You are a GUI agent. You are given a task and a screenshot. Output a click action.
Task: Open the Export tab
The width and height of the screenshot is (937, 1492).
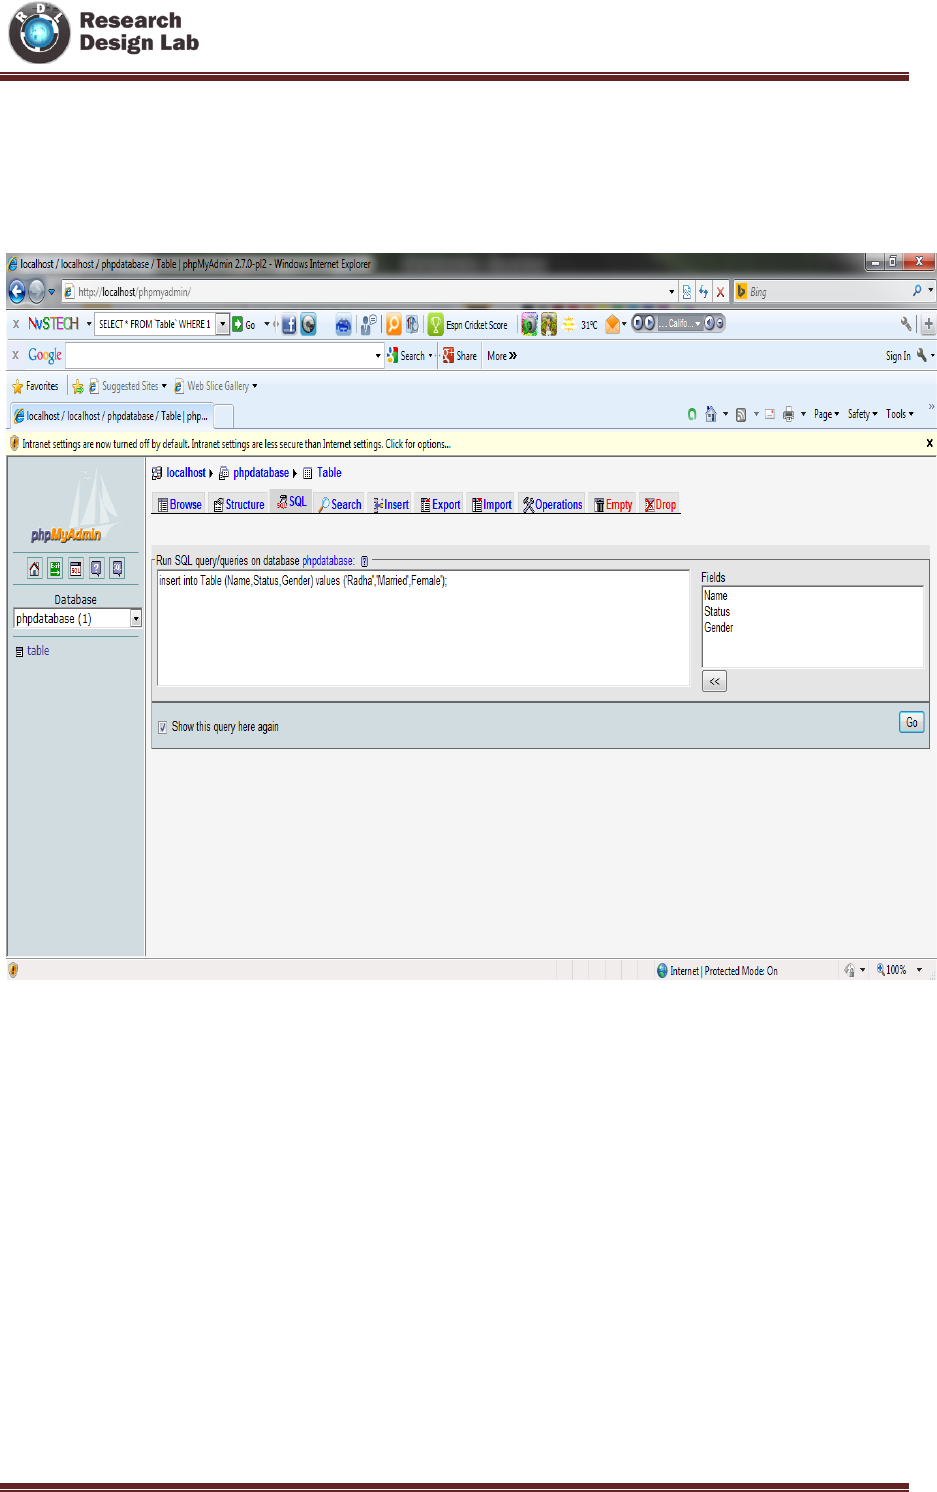[440, 504]
